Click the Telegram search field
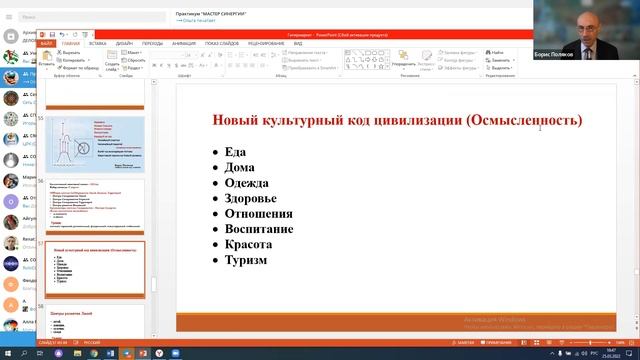The height and width of the screenshot is (360, 640). 92,17
